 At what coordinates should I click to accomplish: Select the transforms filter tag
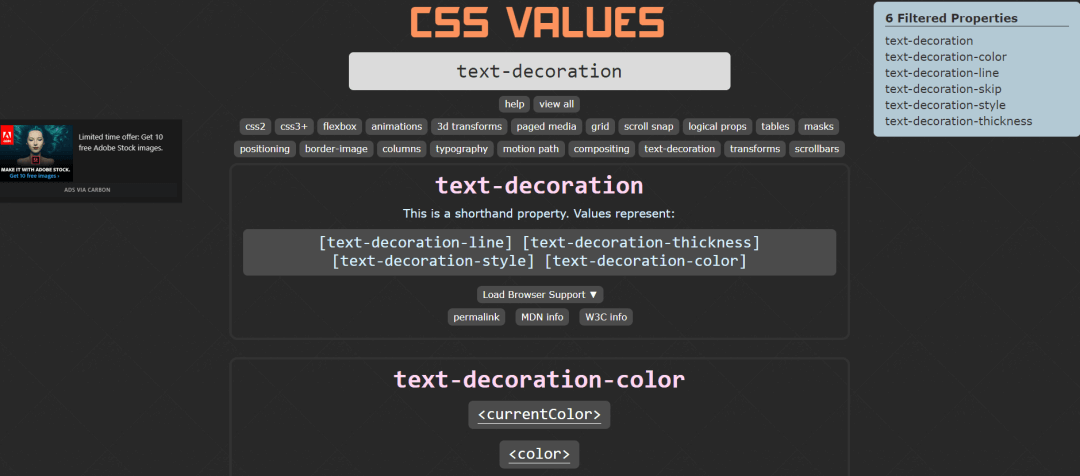755,149
